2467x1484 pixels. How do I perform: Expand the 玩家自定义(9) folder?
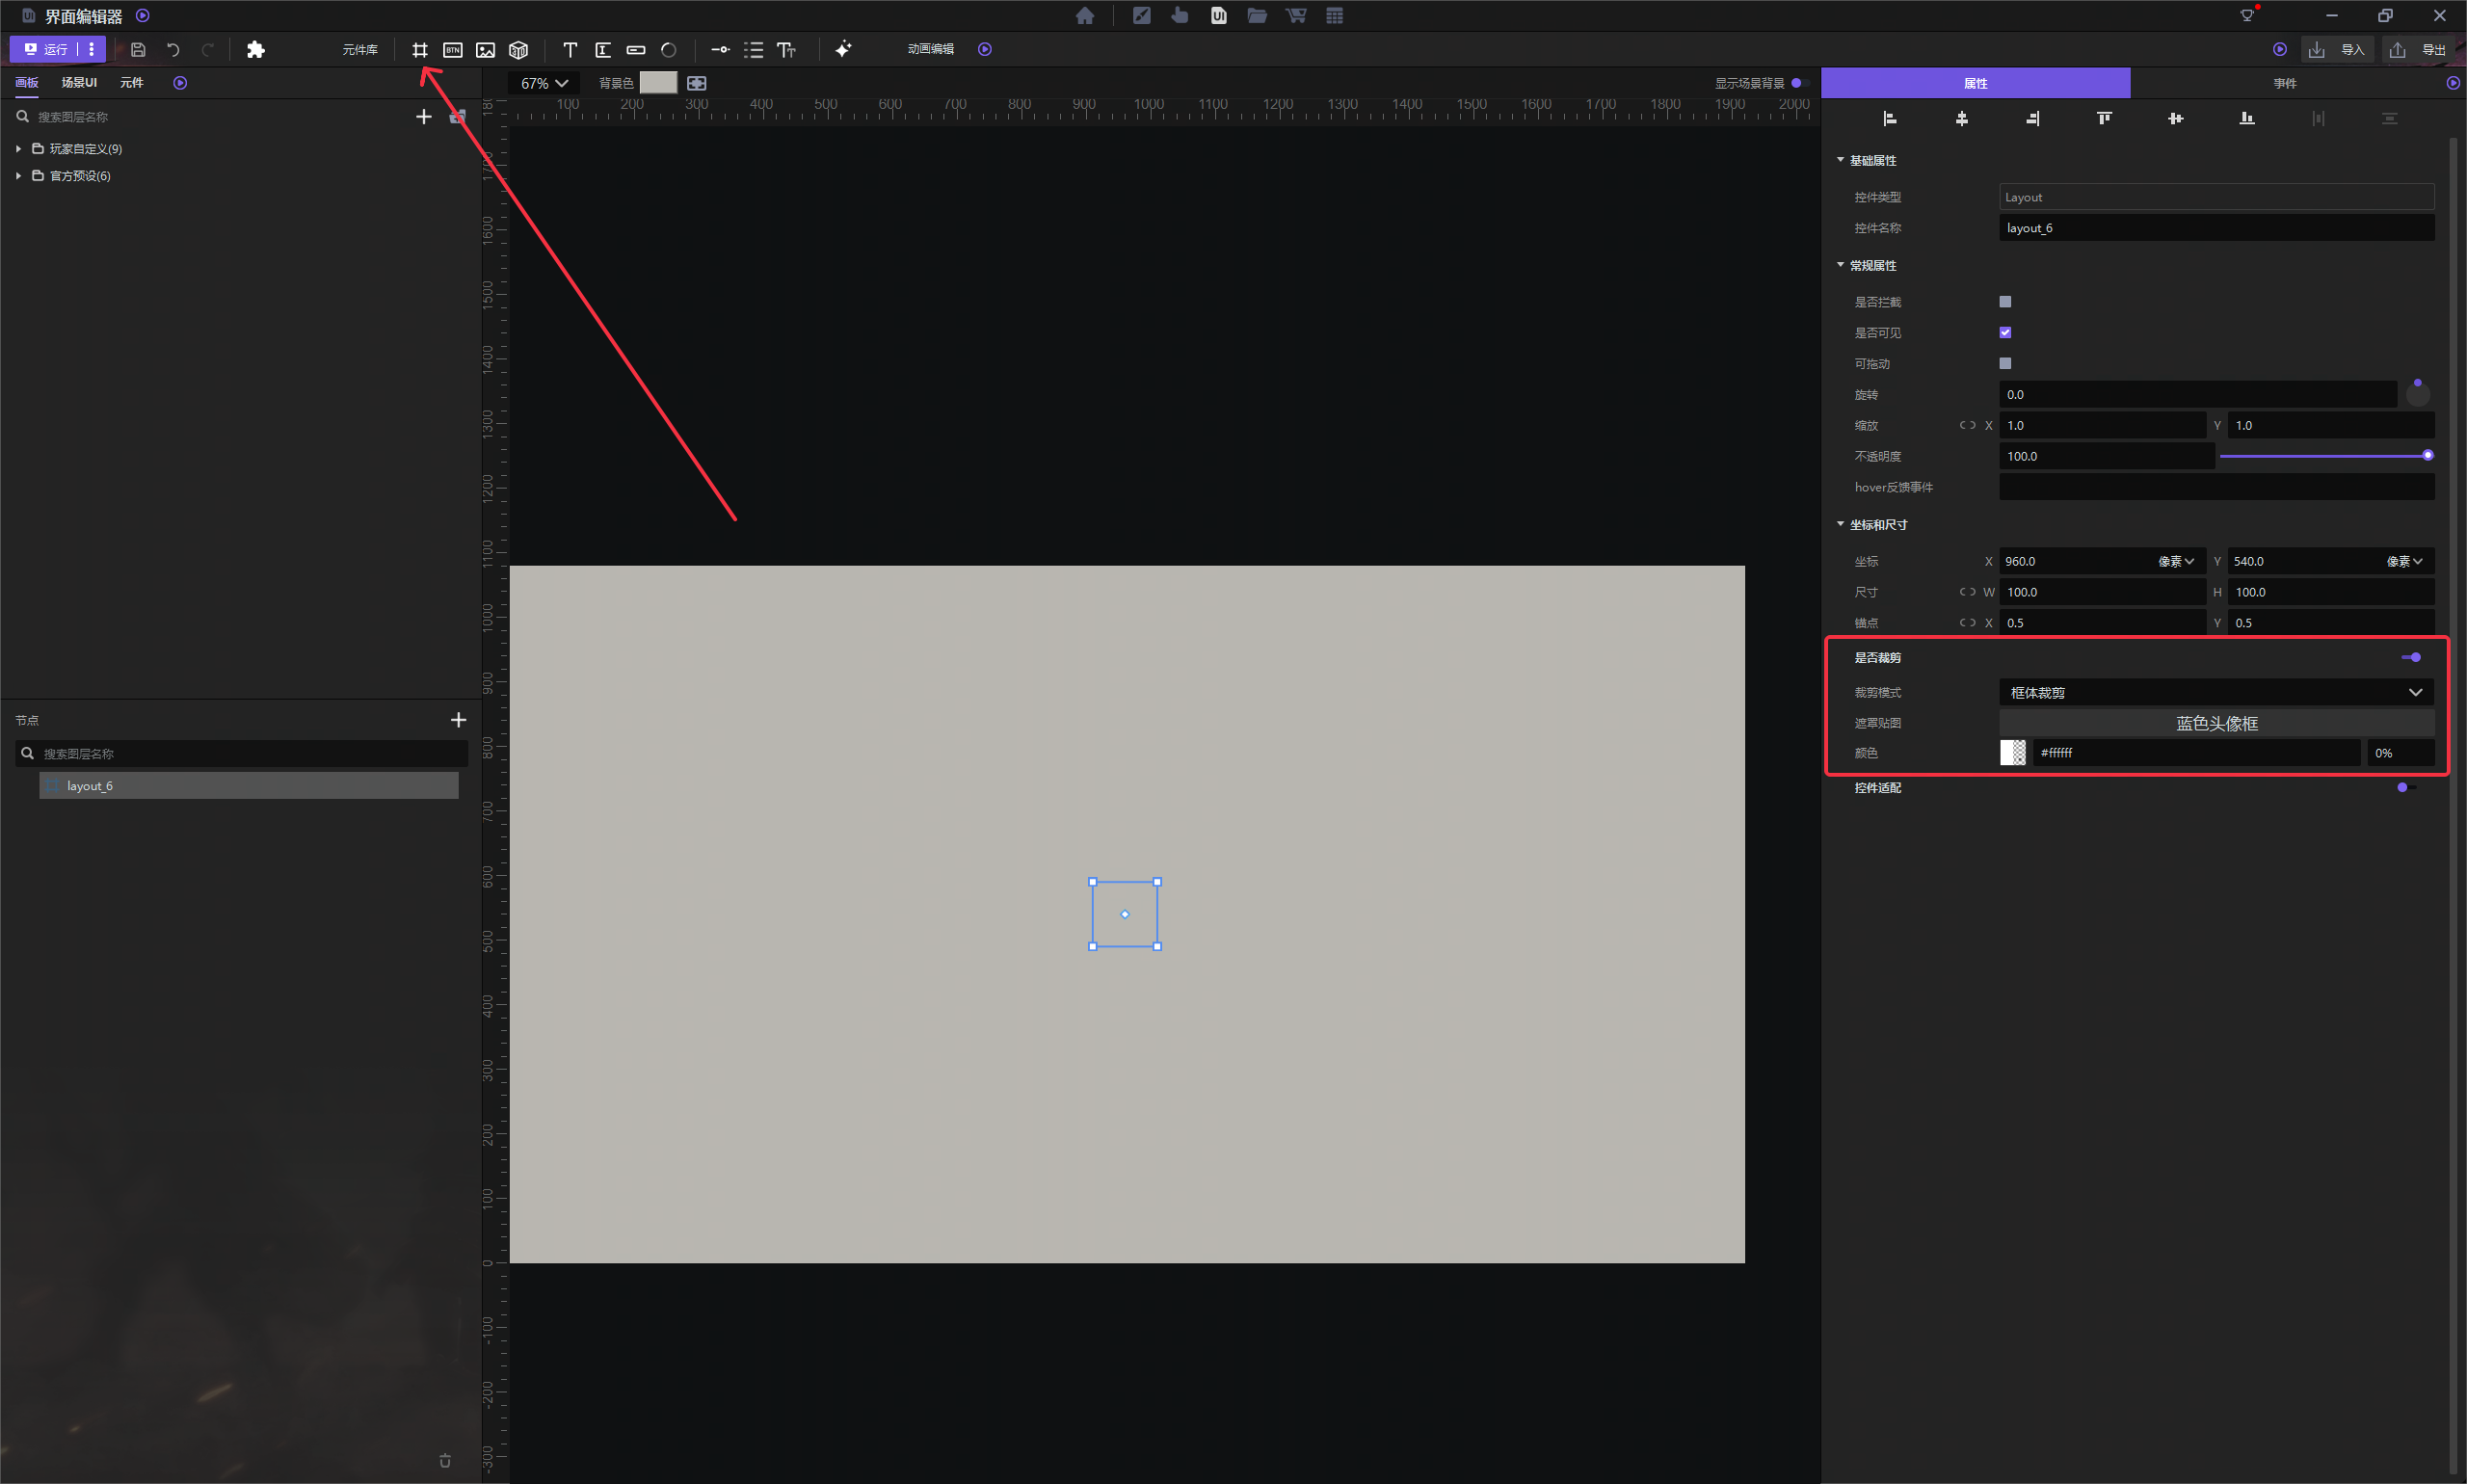tap(18, 148)
